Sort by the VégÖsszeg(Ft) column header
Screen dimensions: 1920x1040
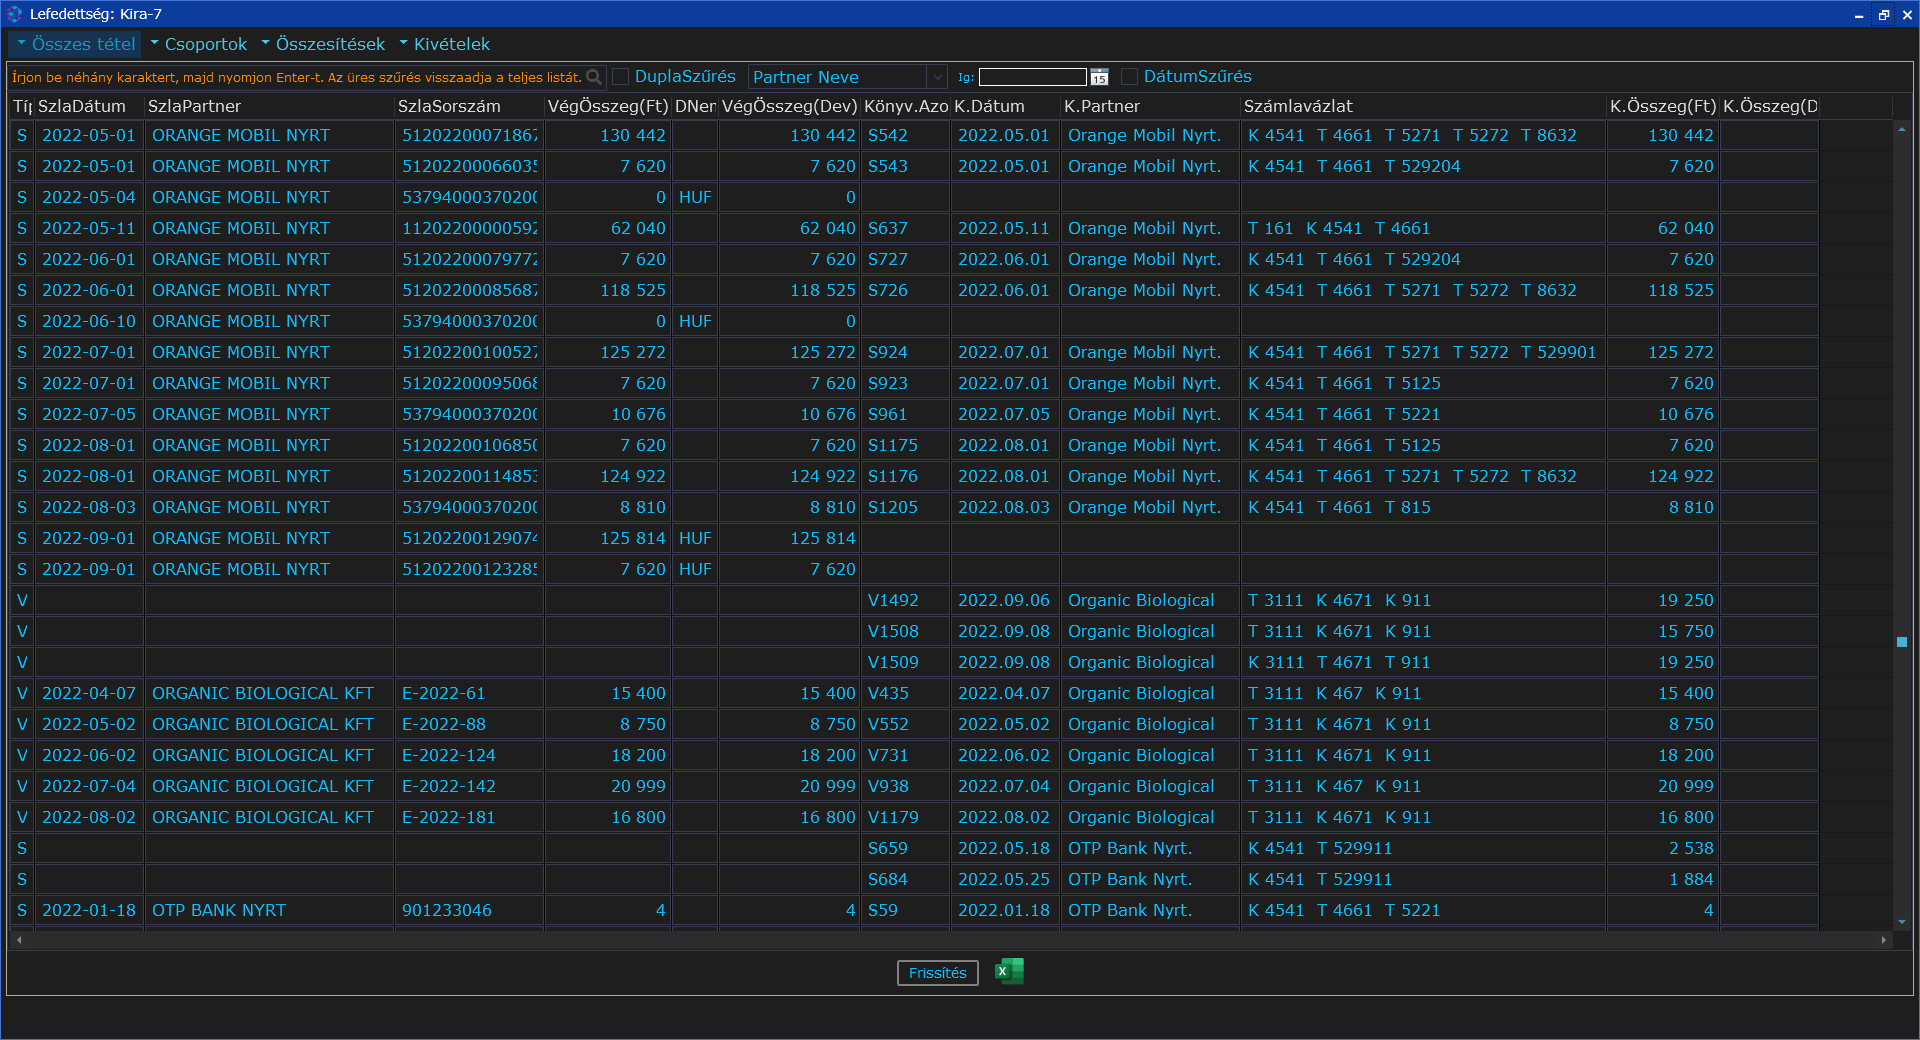(607, 106)
